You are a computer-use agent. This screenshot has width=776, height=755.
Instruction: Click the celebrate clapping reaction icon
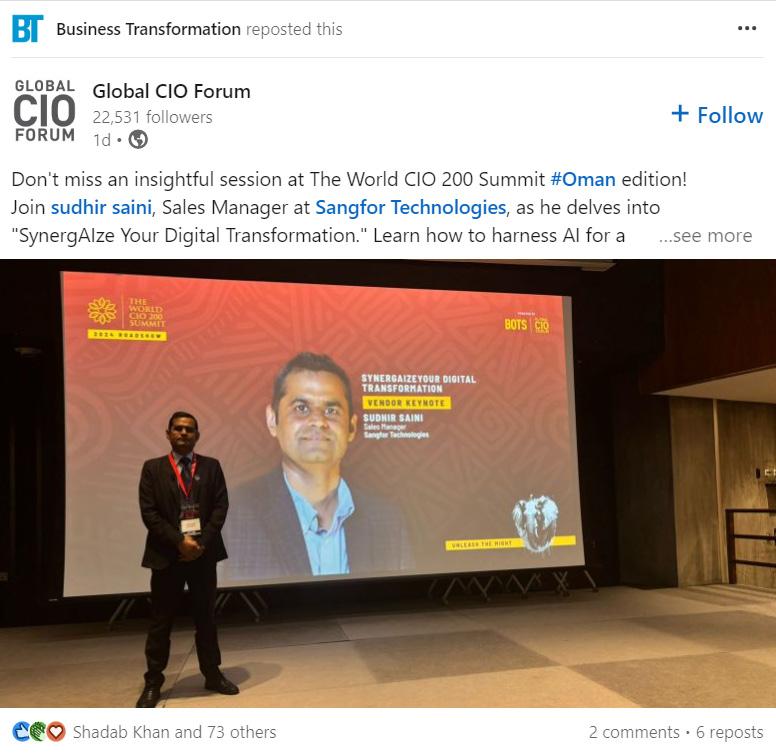point(38,731)
